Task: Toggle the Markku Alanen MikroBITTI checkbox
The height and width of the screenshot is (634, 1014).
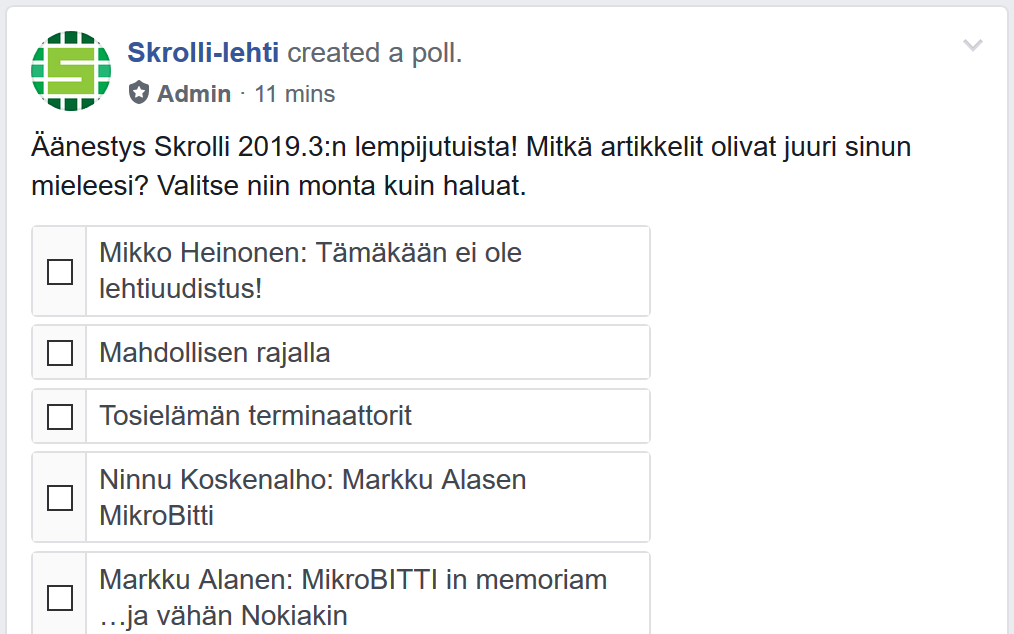Action: [x=60, y=597]
